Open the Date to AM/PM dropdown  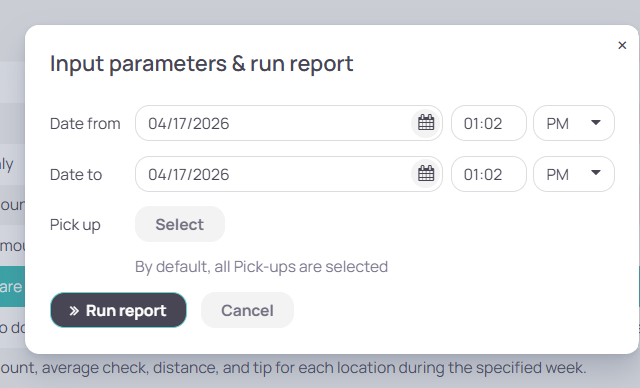click(573, 174)
